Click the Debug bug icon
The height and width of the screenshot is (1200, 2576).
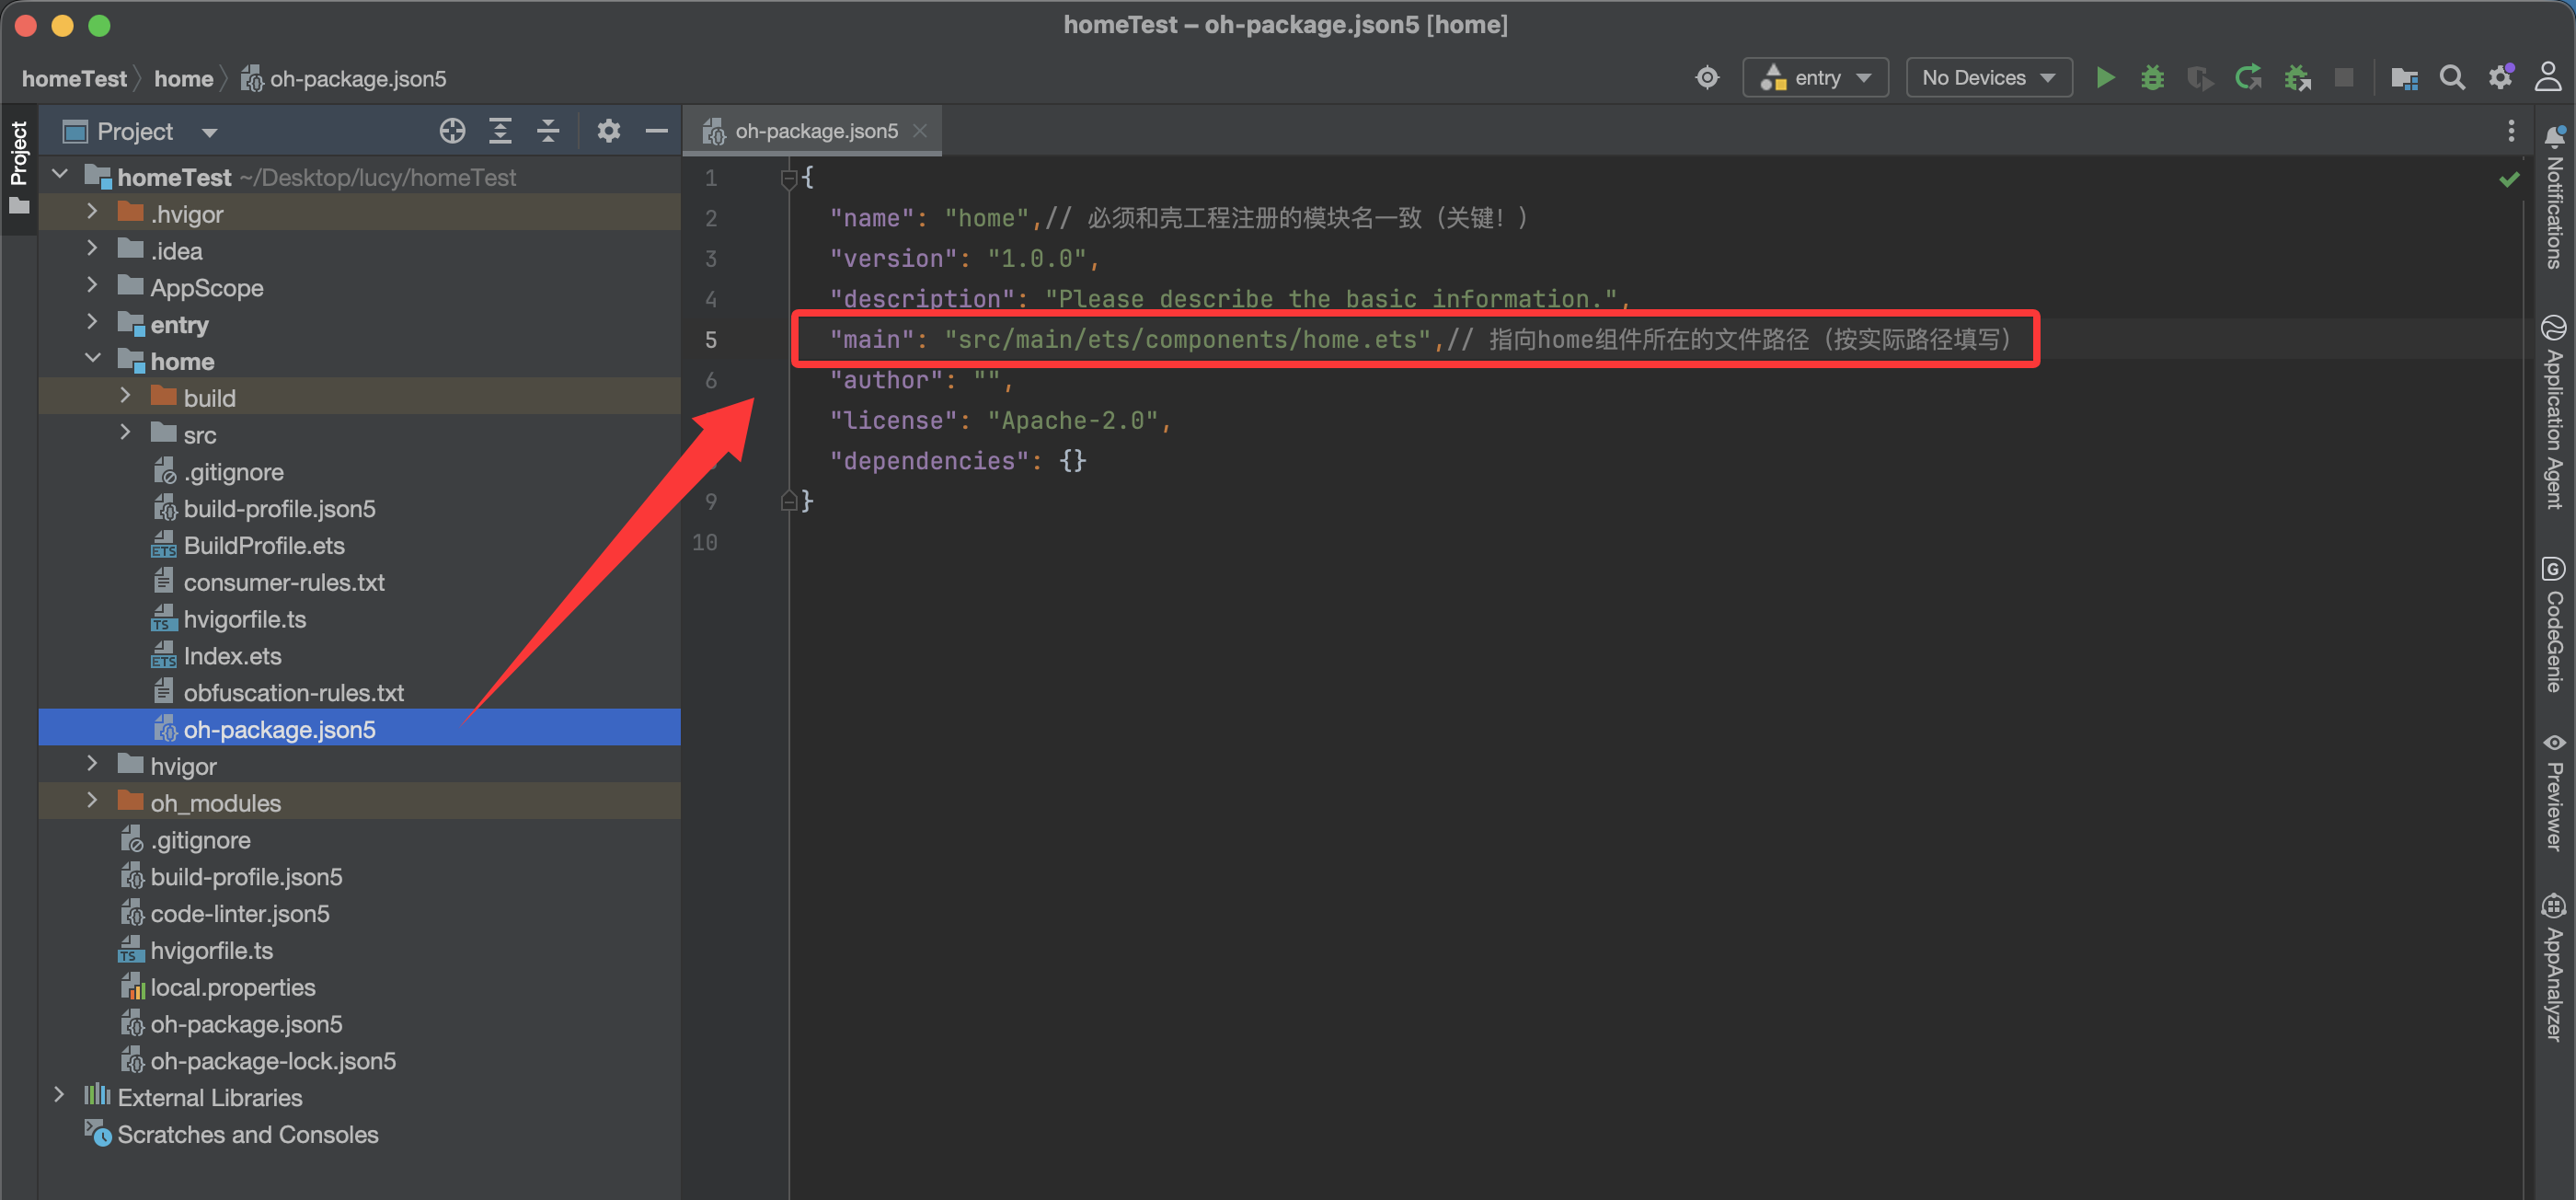tap(2152, 77)
